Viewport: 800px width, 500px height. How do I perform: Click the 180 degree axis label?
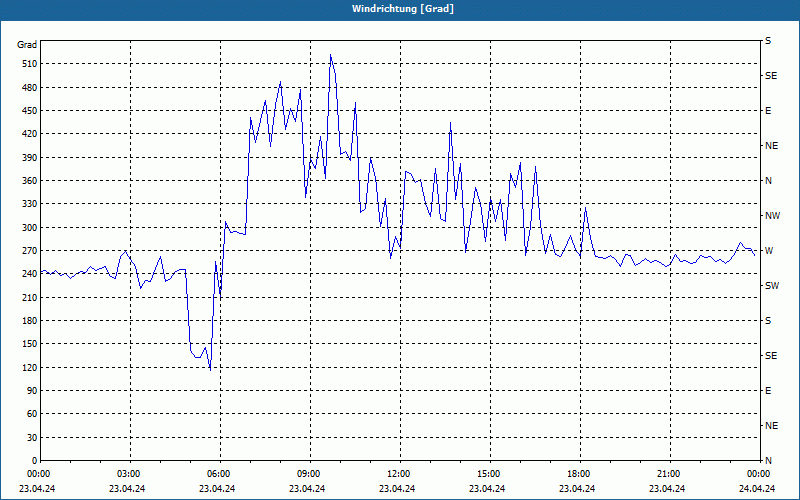point(29,321)
